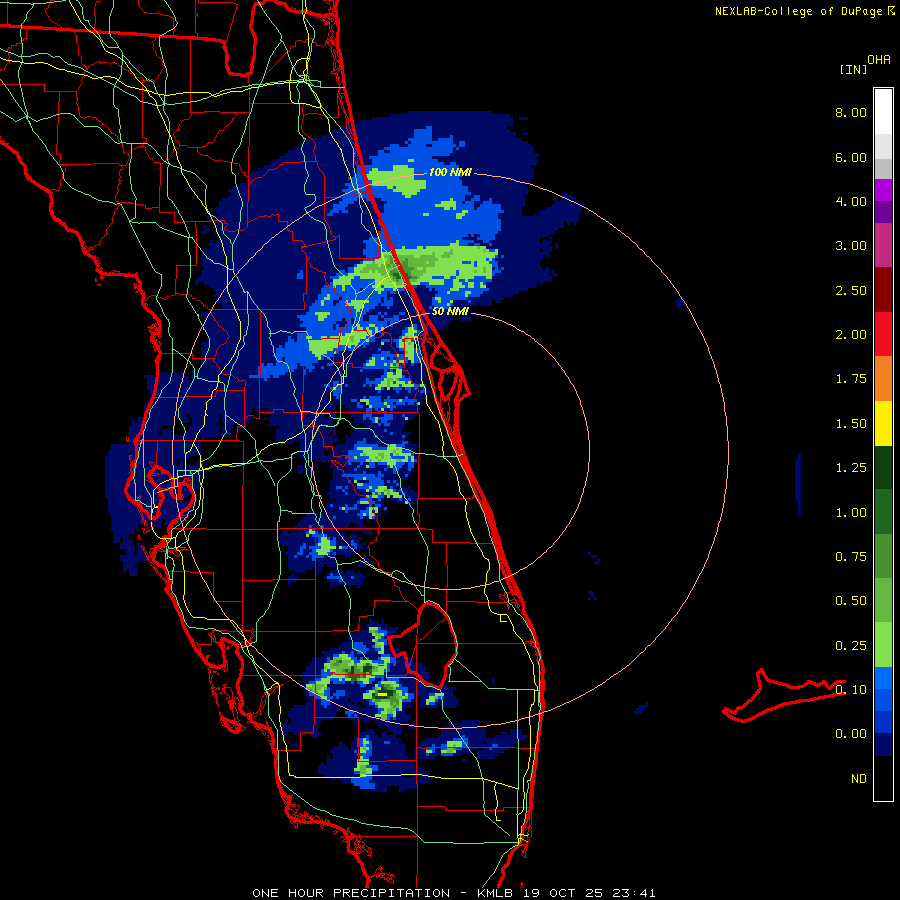Click the white 8.00 legend swatch
Image resolution: width=900 pixels, height=900 pixels.
point(883,112)
